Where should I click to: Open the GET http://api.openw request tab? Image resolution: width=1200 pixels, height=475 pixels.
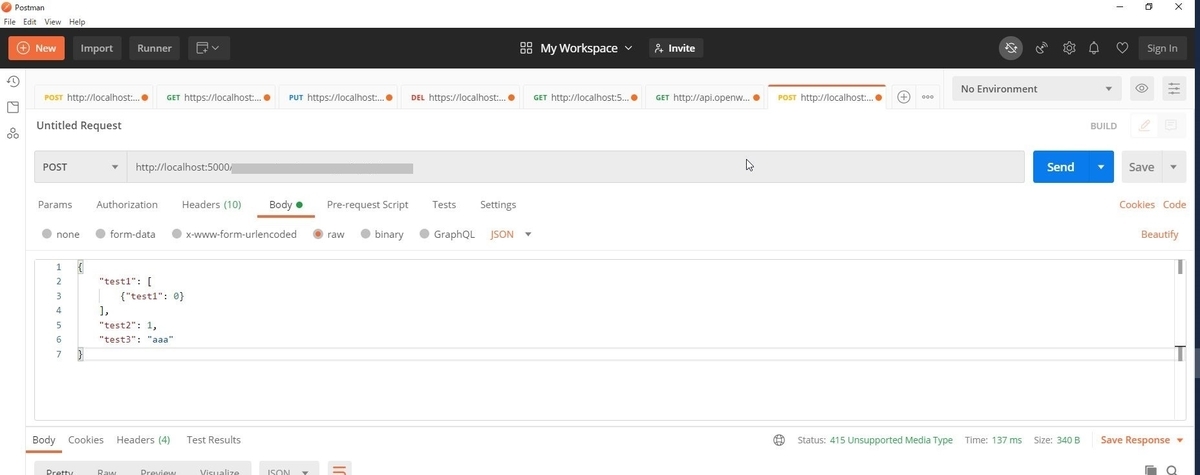(x=707, y=98)
